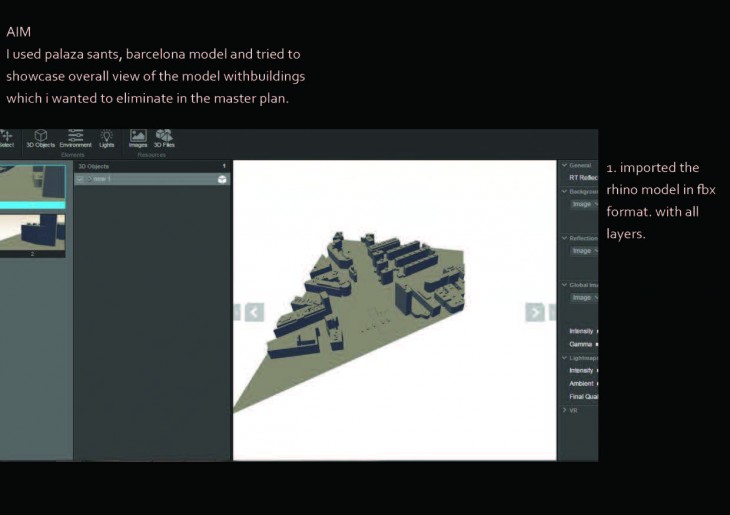The image size is (730, 515).
Task: Go to previous view with left arrow
Action: (x=254, y=312)
